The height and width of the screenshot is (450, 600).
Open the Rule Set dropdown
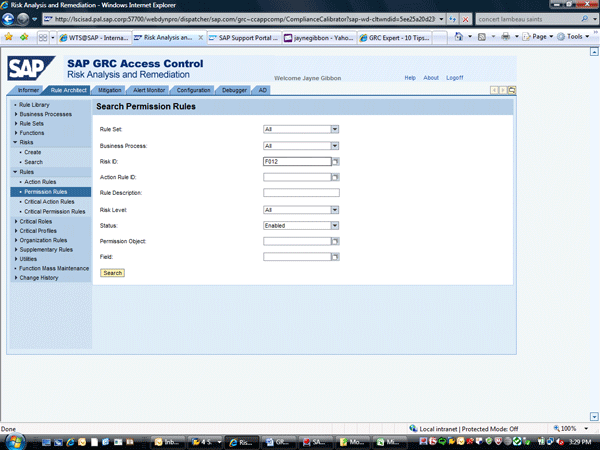click(x=335, y=129)
